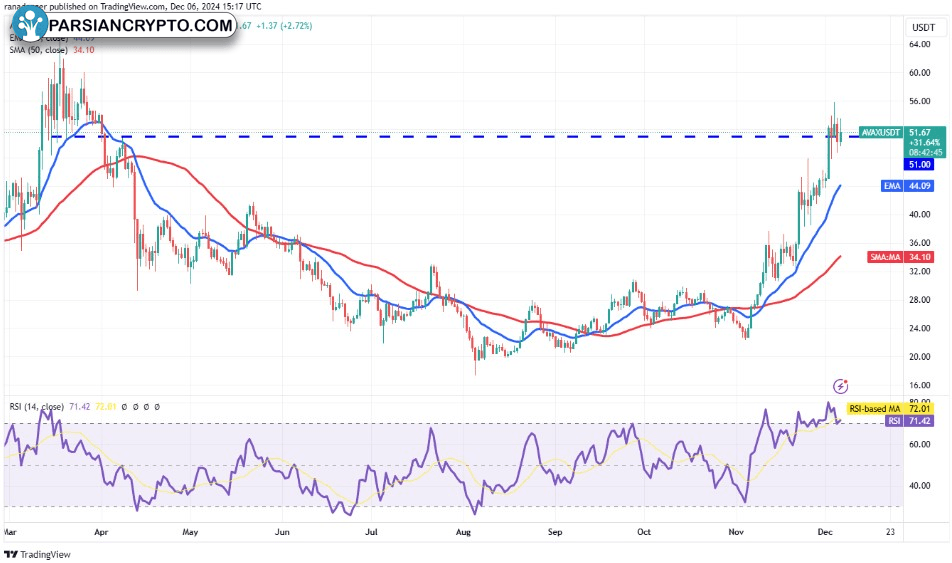Click the +1.37 (+2.72%) change text
952x563 pixels.
click(x=284, y=26)
